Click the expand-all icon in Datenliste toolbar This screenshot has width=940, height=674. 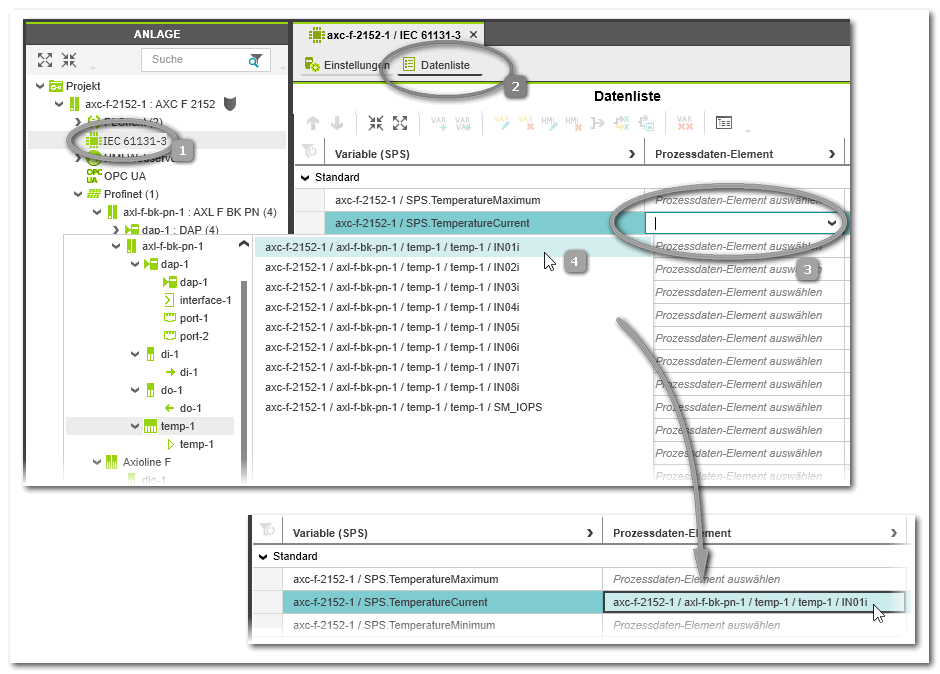[x=400, y=123]
